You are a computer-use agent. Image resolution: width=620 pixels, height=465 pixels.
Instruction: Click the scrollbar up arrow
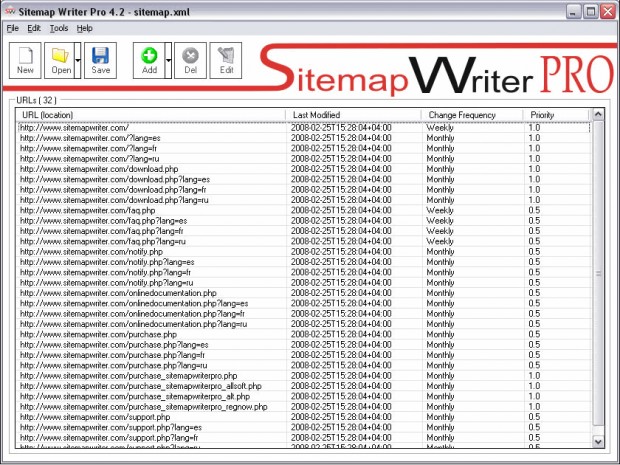coord(598,115)
